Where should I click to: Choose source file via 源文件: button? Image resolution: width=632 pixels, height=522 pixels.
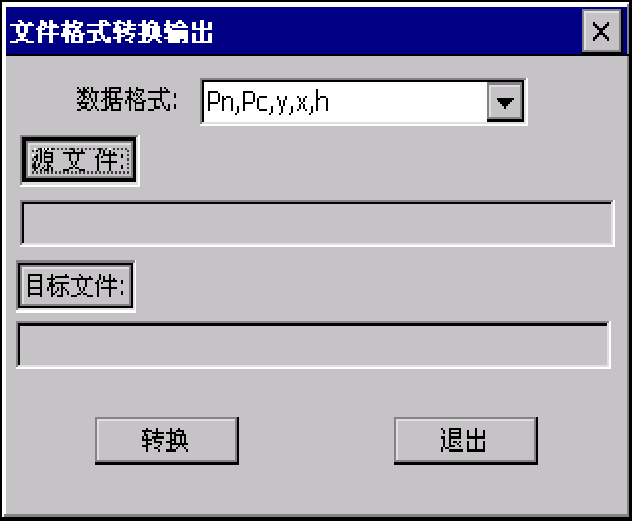[79, 160]
